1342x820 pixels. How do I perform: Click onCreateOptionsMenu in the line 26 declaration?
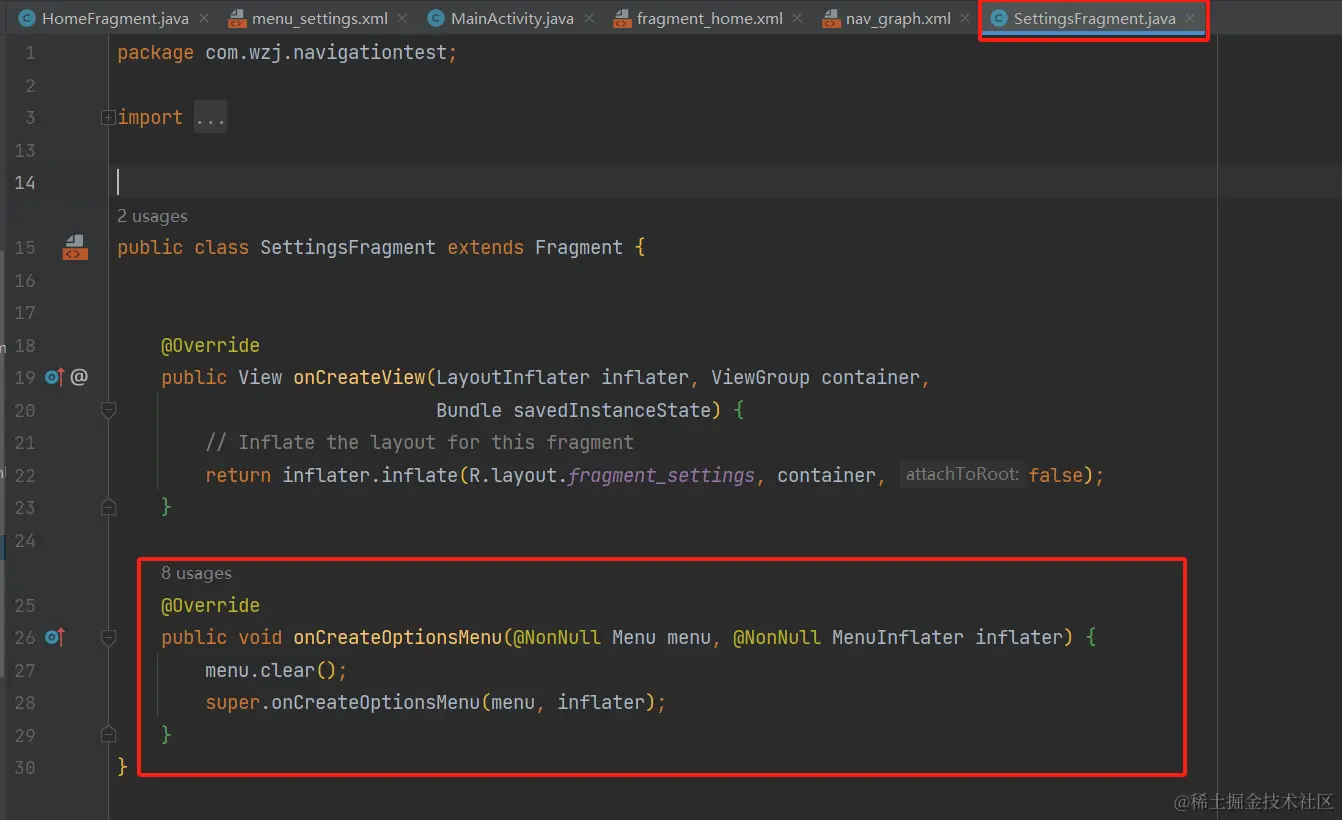coord(397,637)
